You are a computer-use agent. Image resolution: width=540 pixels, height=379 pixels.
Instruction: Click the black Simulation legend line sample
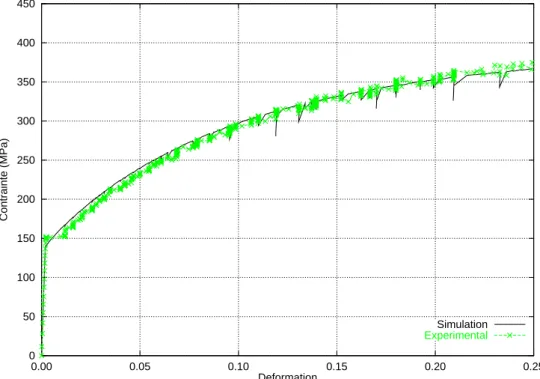click(510, 324)
